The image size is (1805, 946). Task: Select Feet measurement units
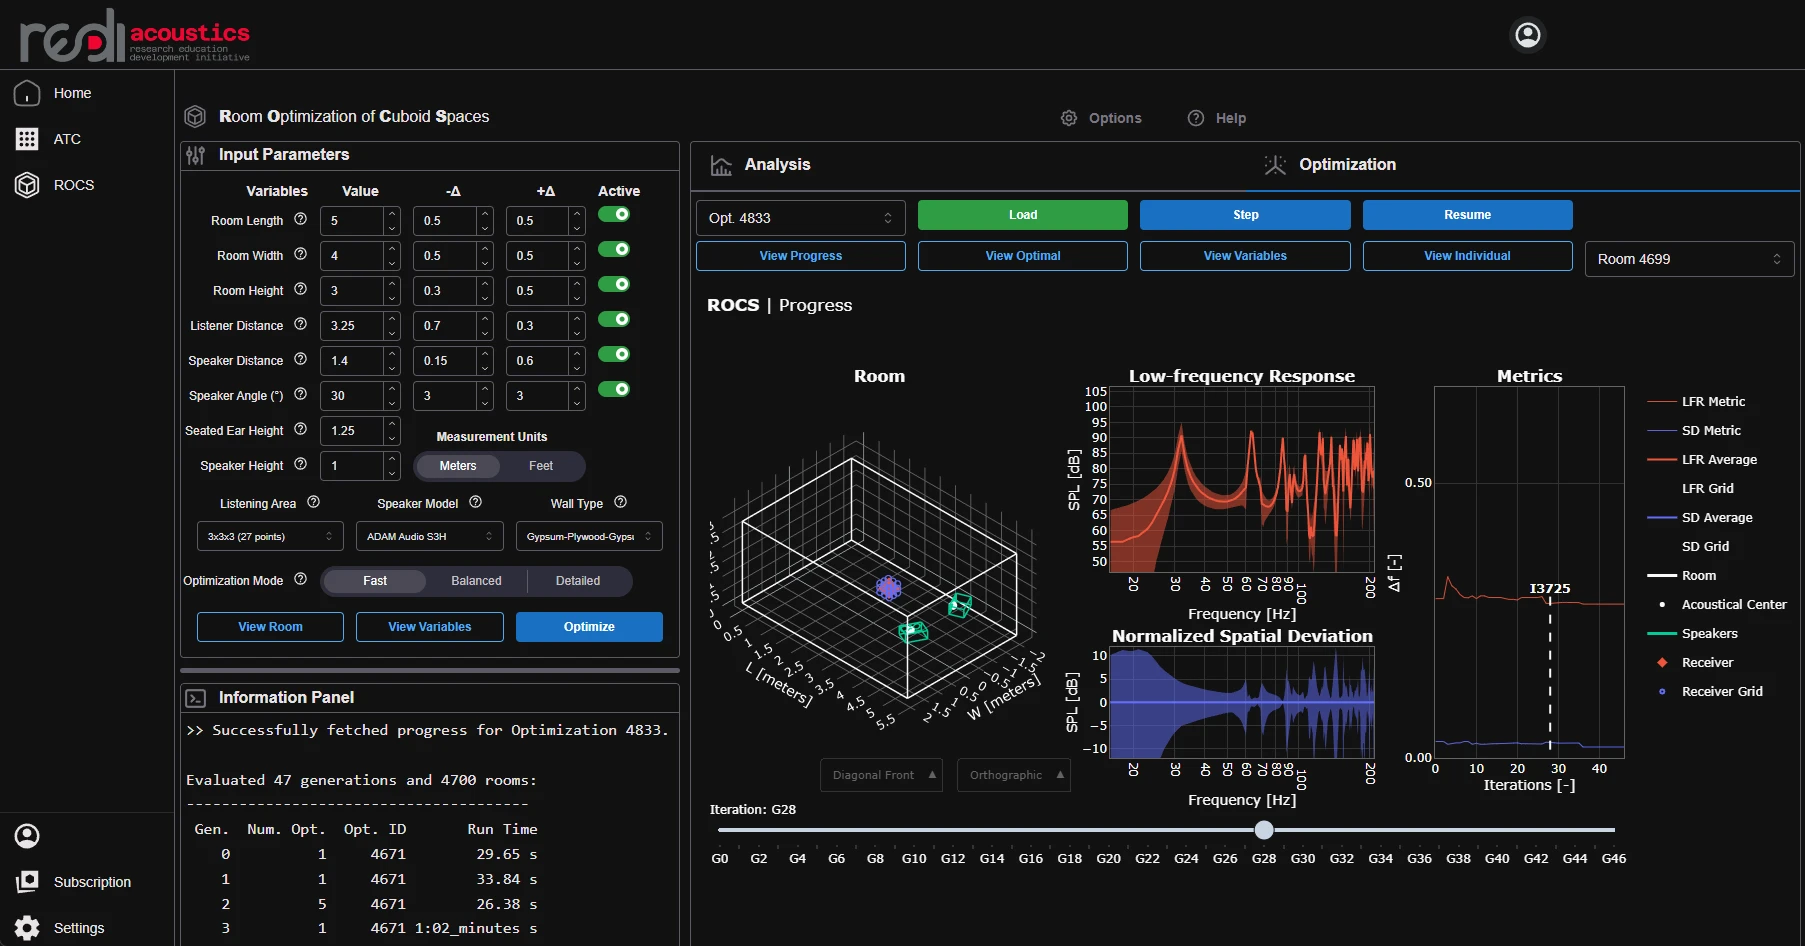(x=540, y=466)
